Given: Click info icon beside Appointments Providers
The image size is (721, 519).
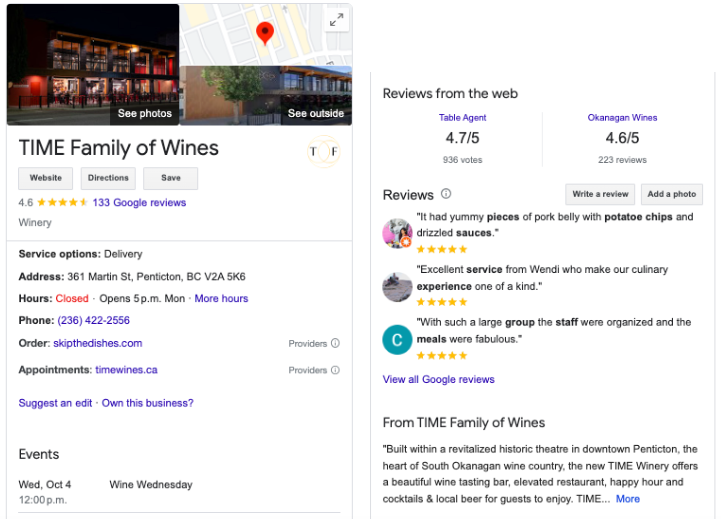Looking at the screenshot, I should (x=335, y=370).
